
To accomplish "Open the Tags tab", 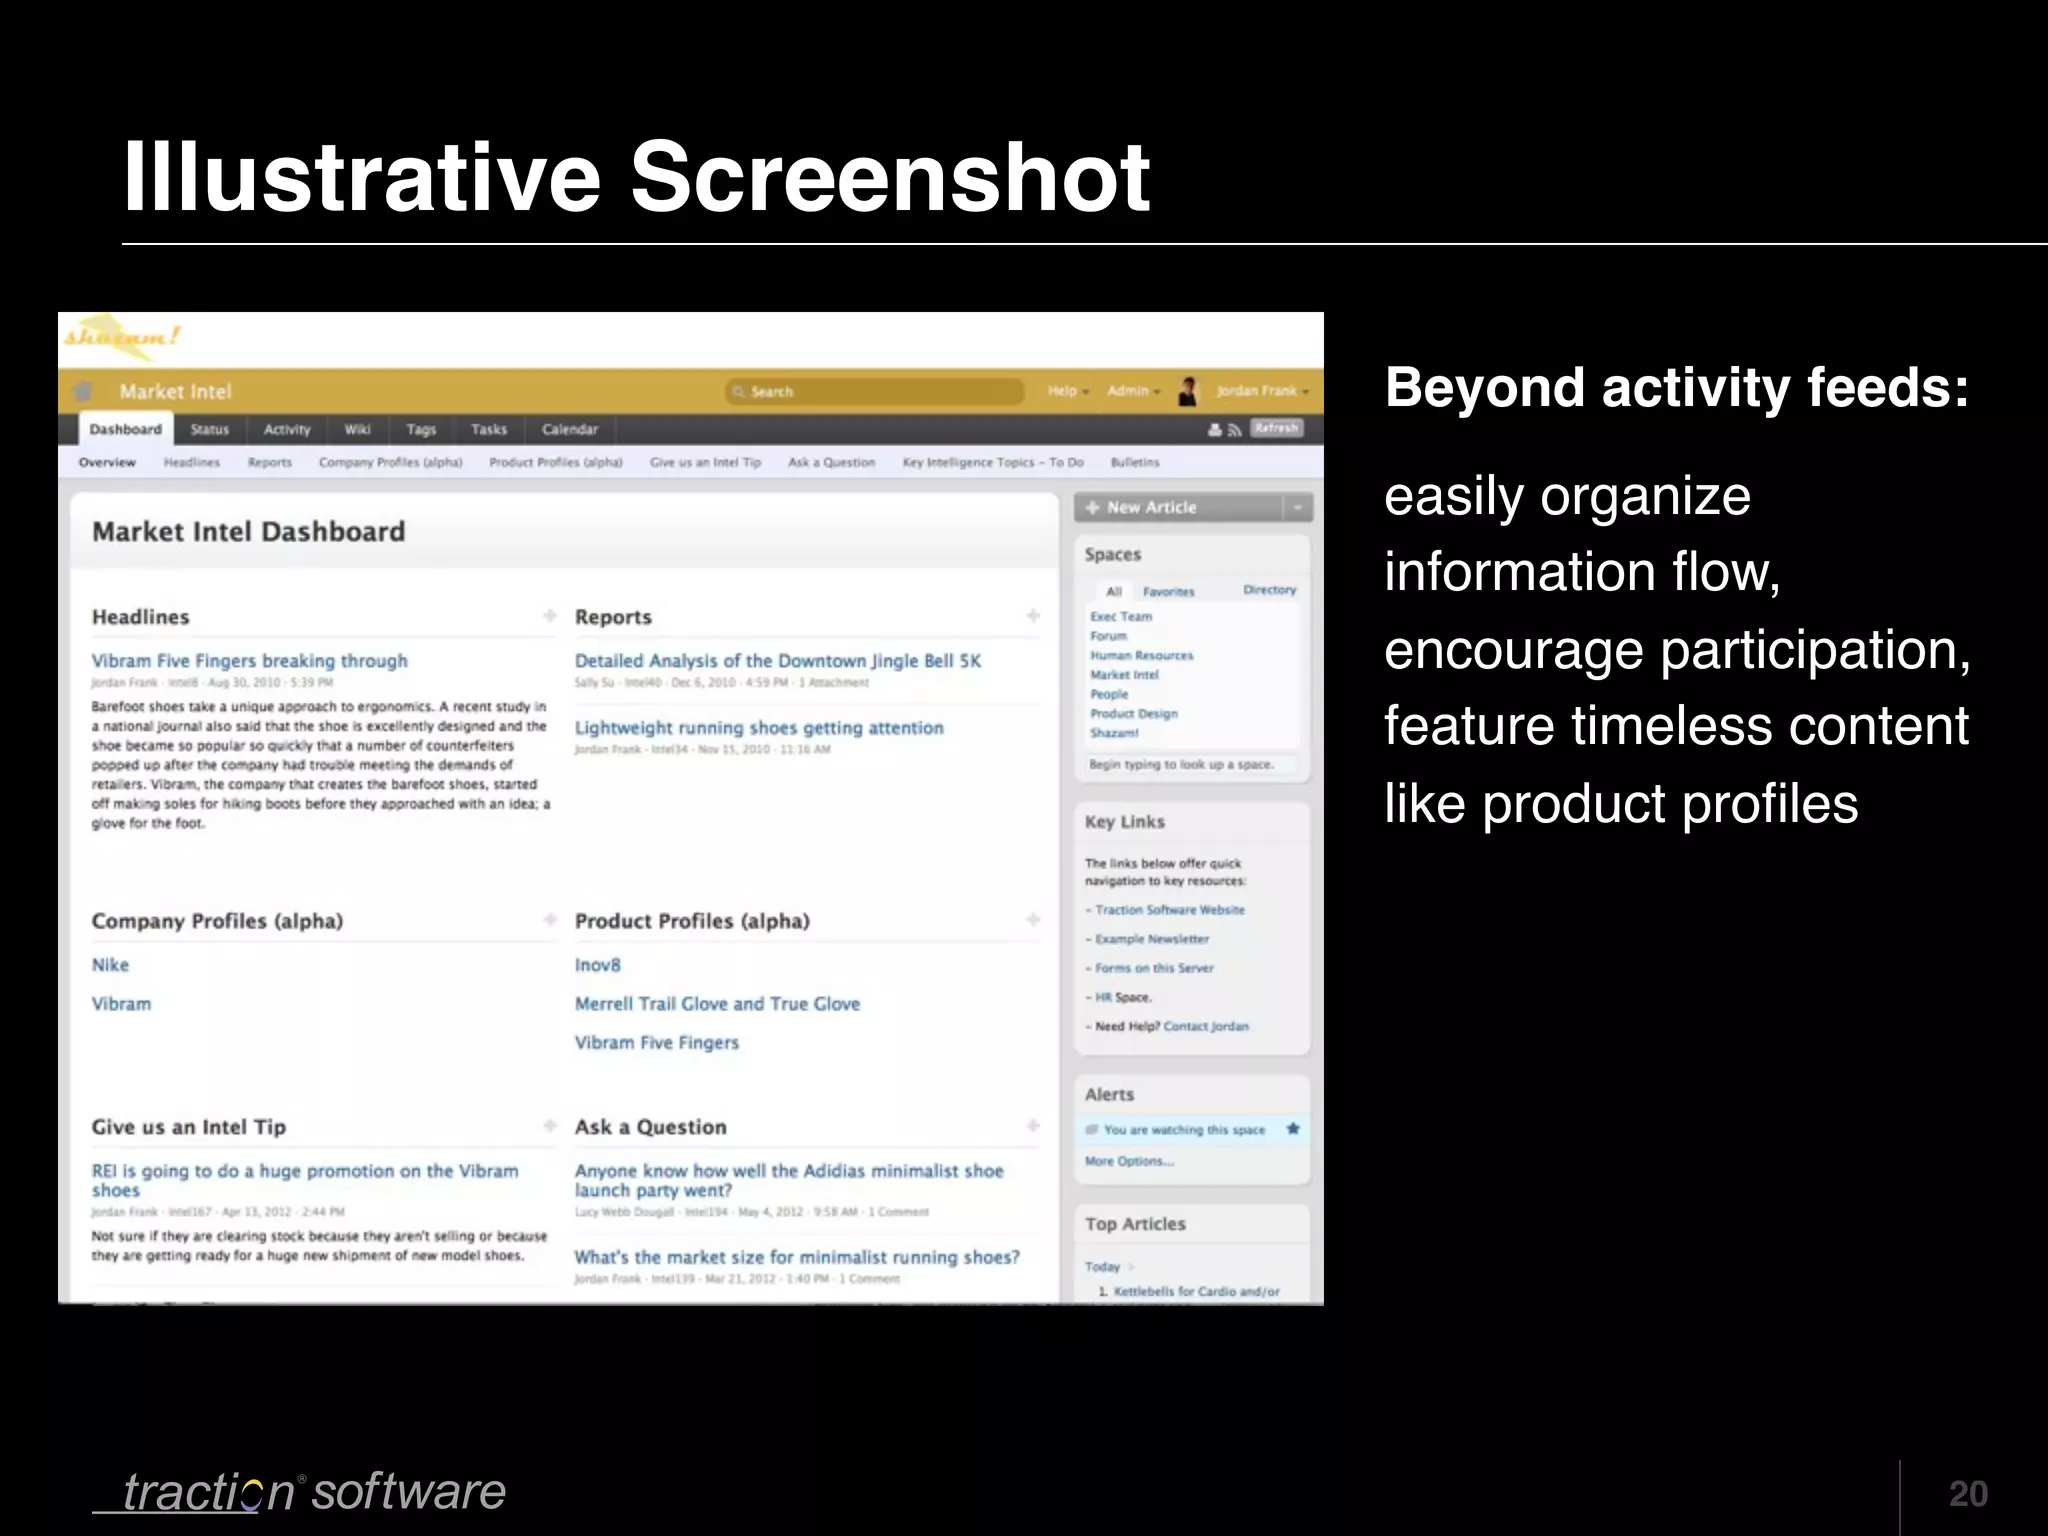I will tap(421, 429).
